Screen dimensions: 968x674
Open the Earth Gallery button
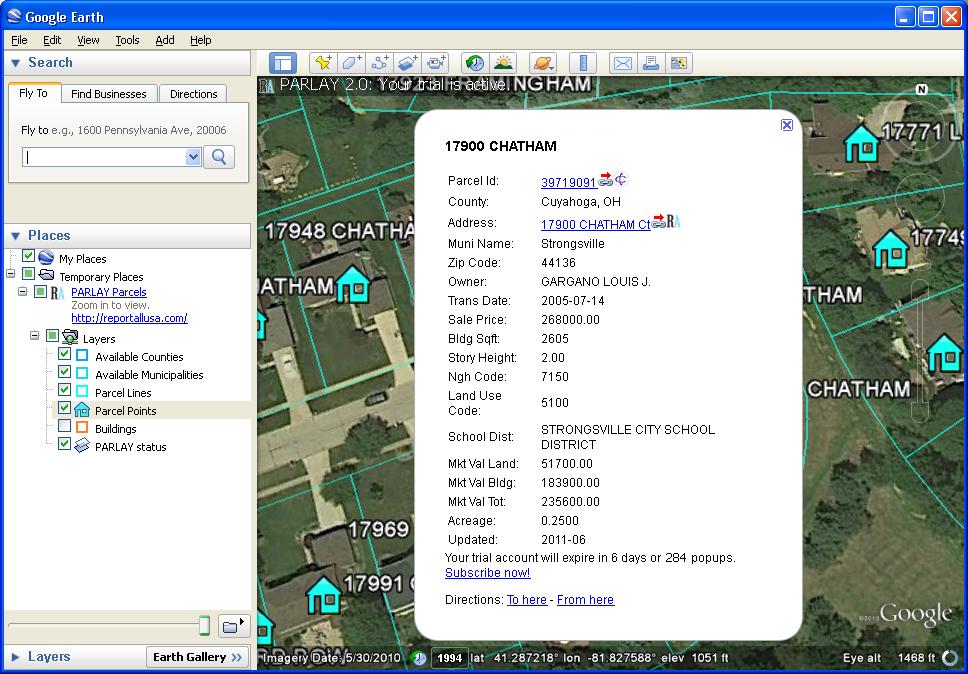[x=197, y=657]
